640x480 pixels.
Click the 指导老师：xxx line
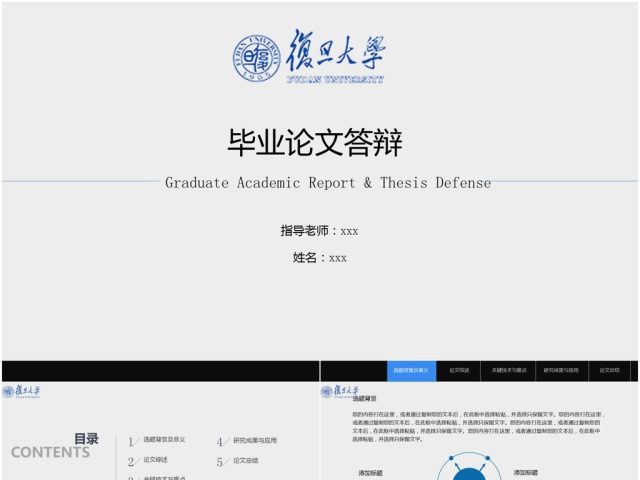319,231
